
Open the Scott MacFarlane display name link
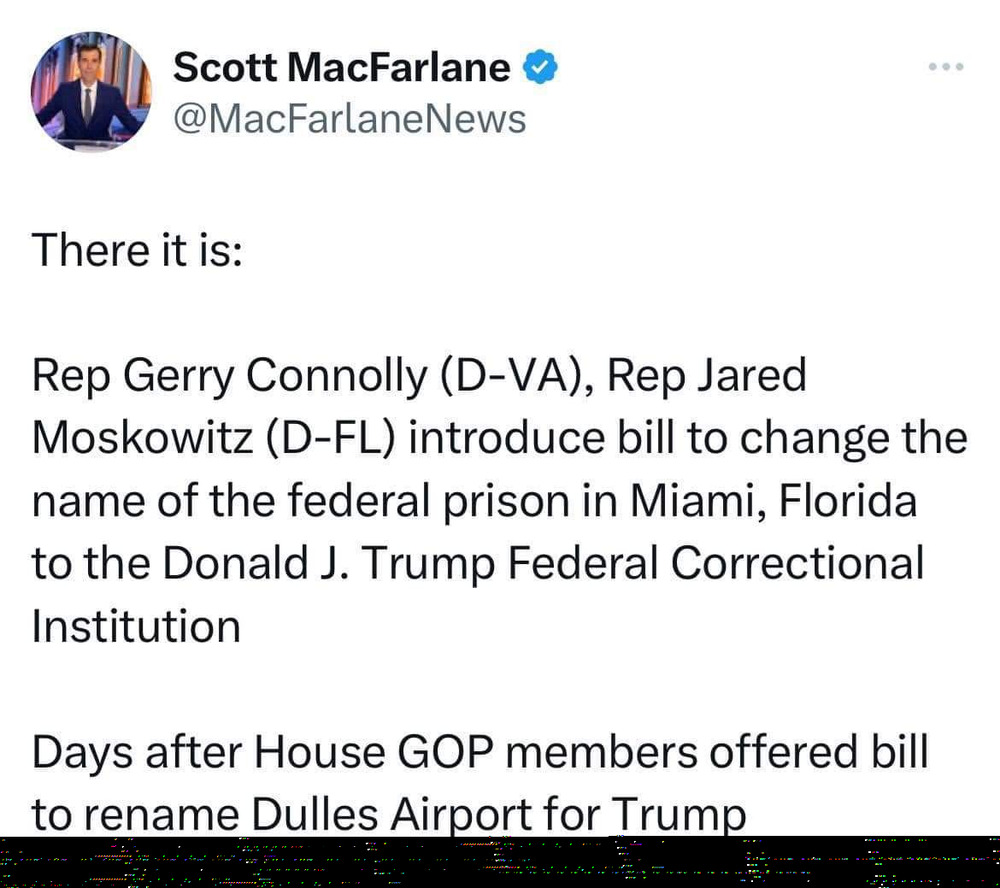click(x=341, y=67)
